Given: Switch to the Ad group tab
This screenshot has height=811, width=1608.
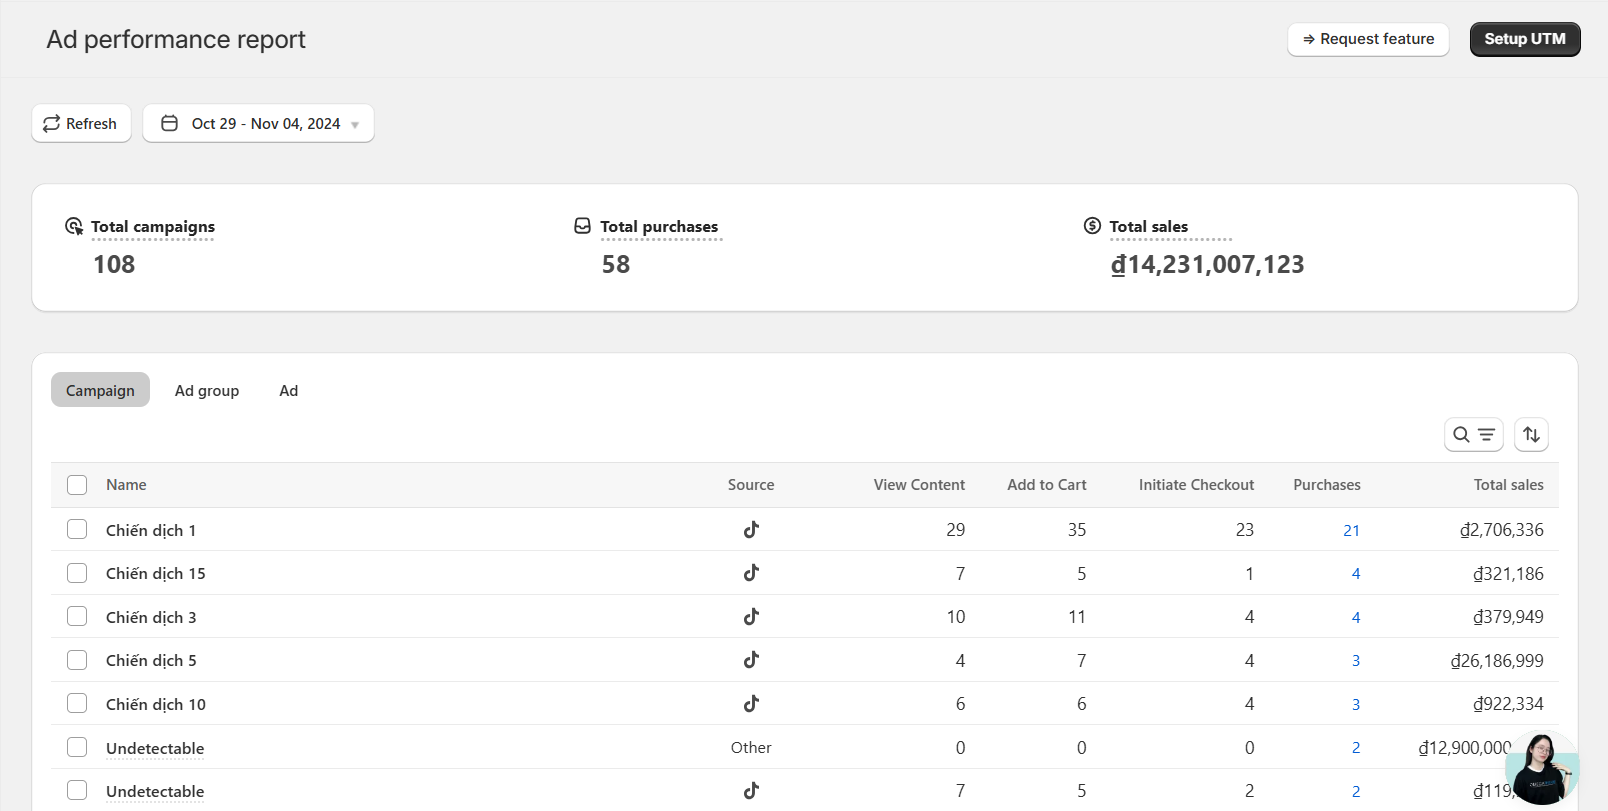Looking at the screenshot, I should [x=207, y=391].
